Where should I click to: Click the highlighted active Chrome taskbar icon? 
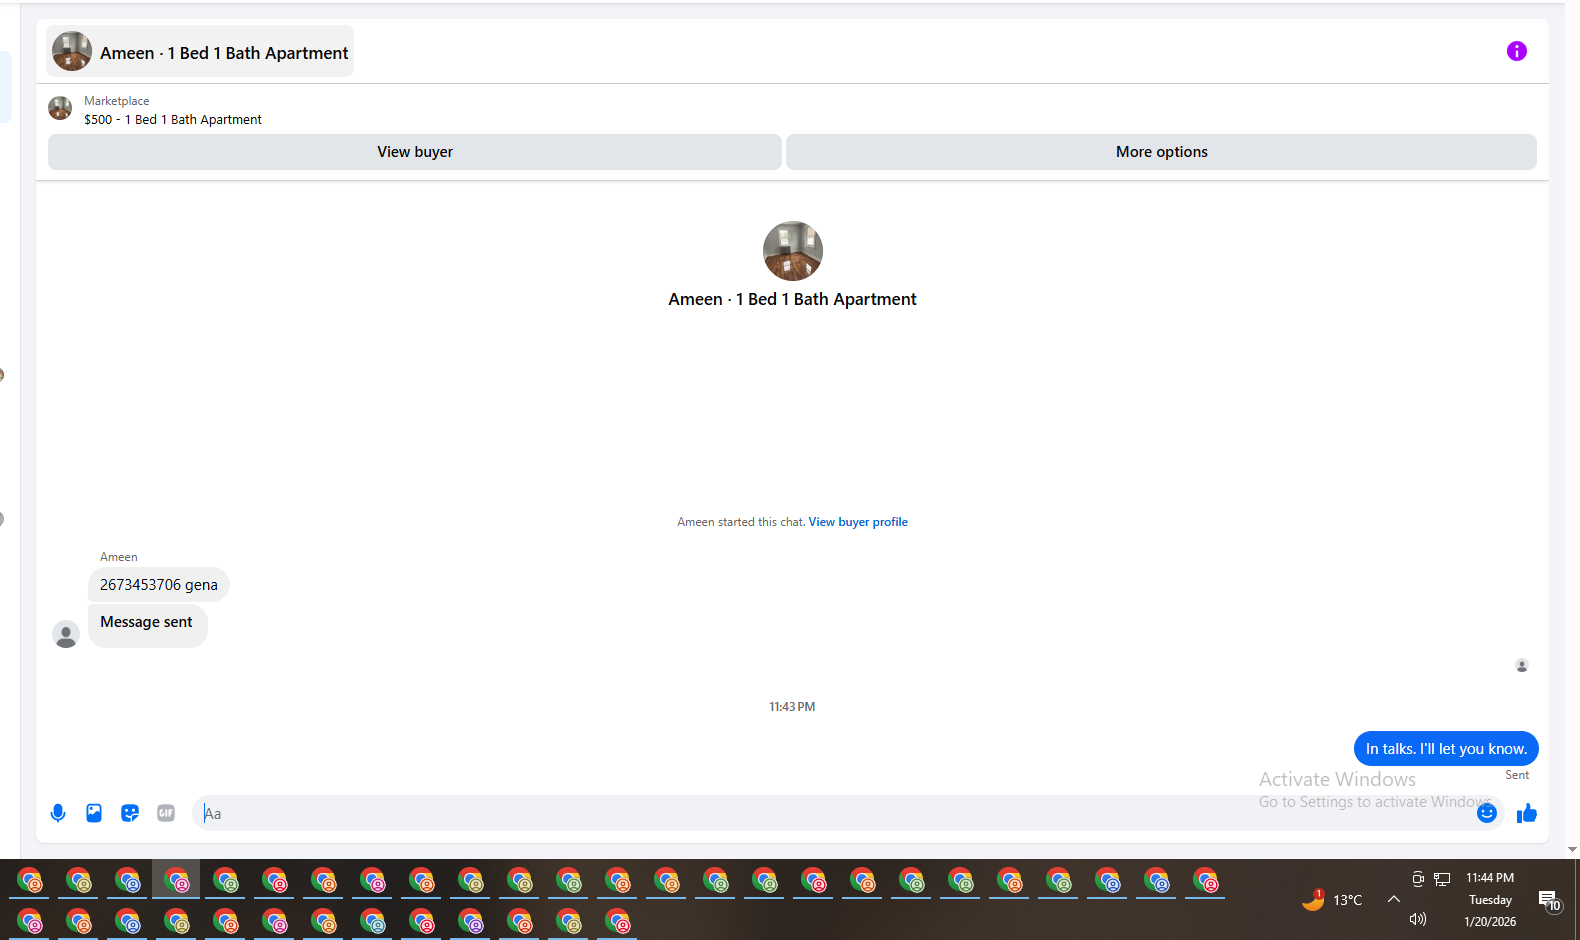click(176, 881)
